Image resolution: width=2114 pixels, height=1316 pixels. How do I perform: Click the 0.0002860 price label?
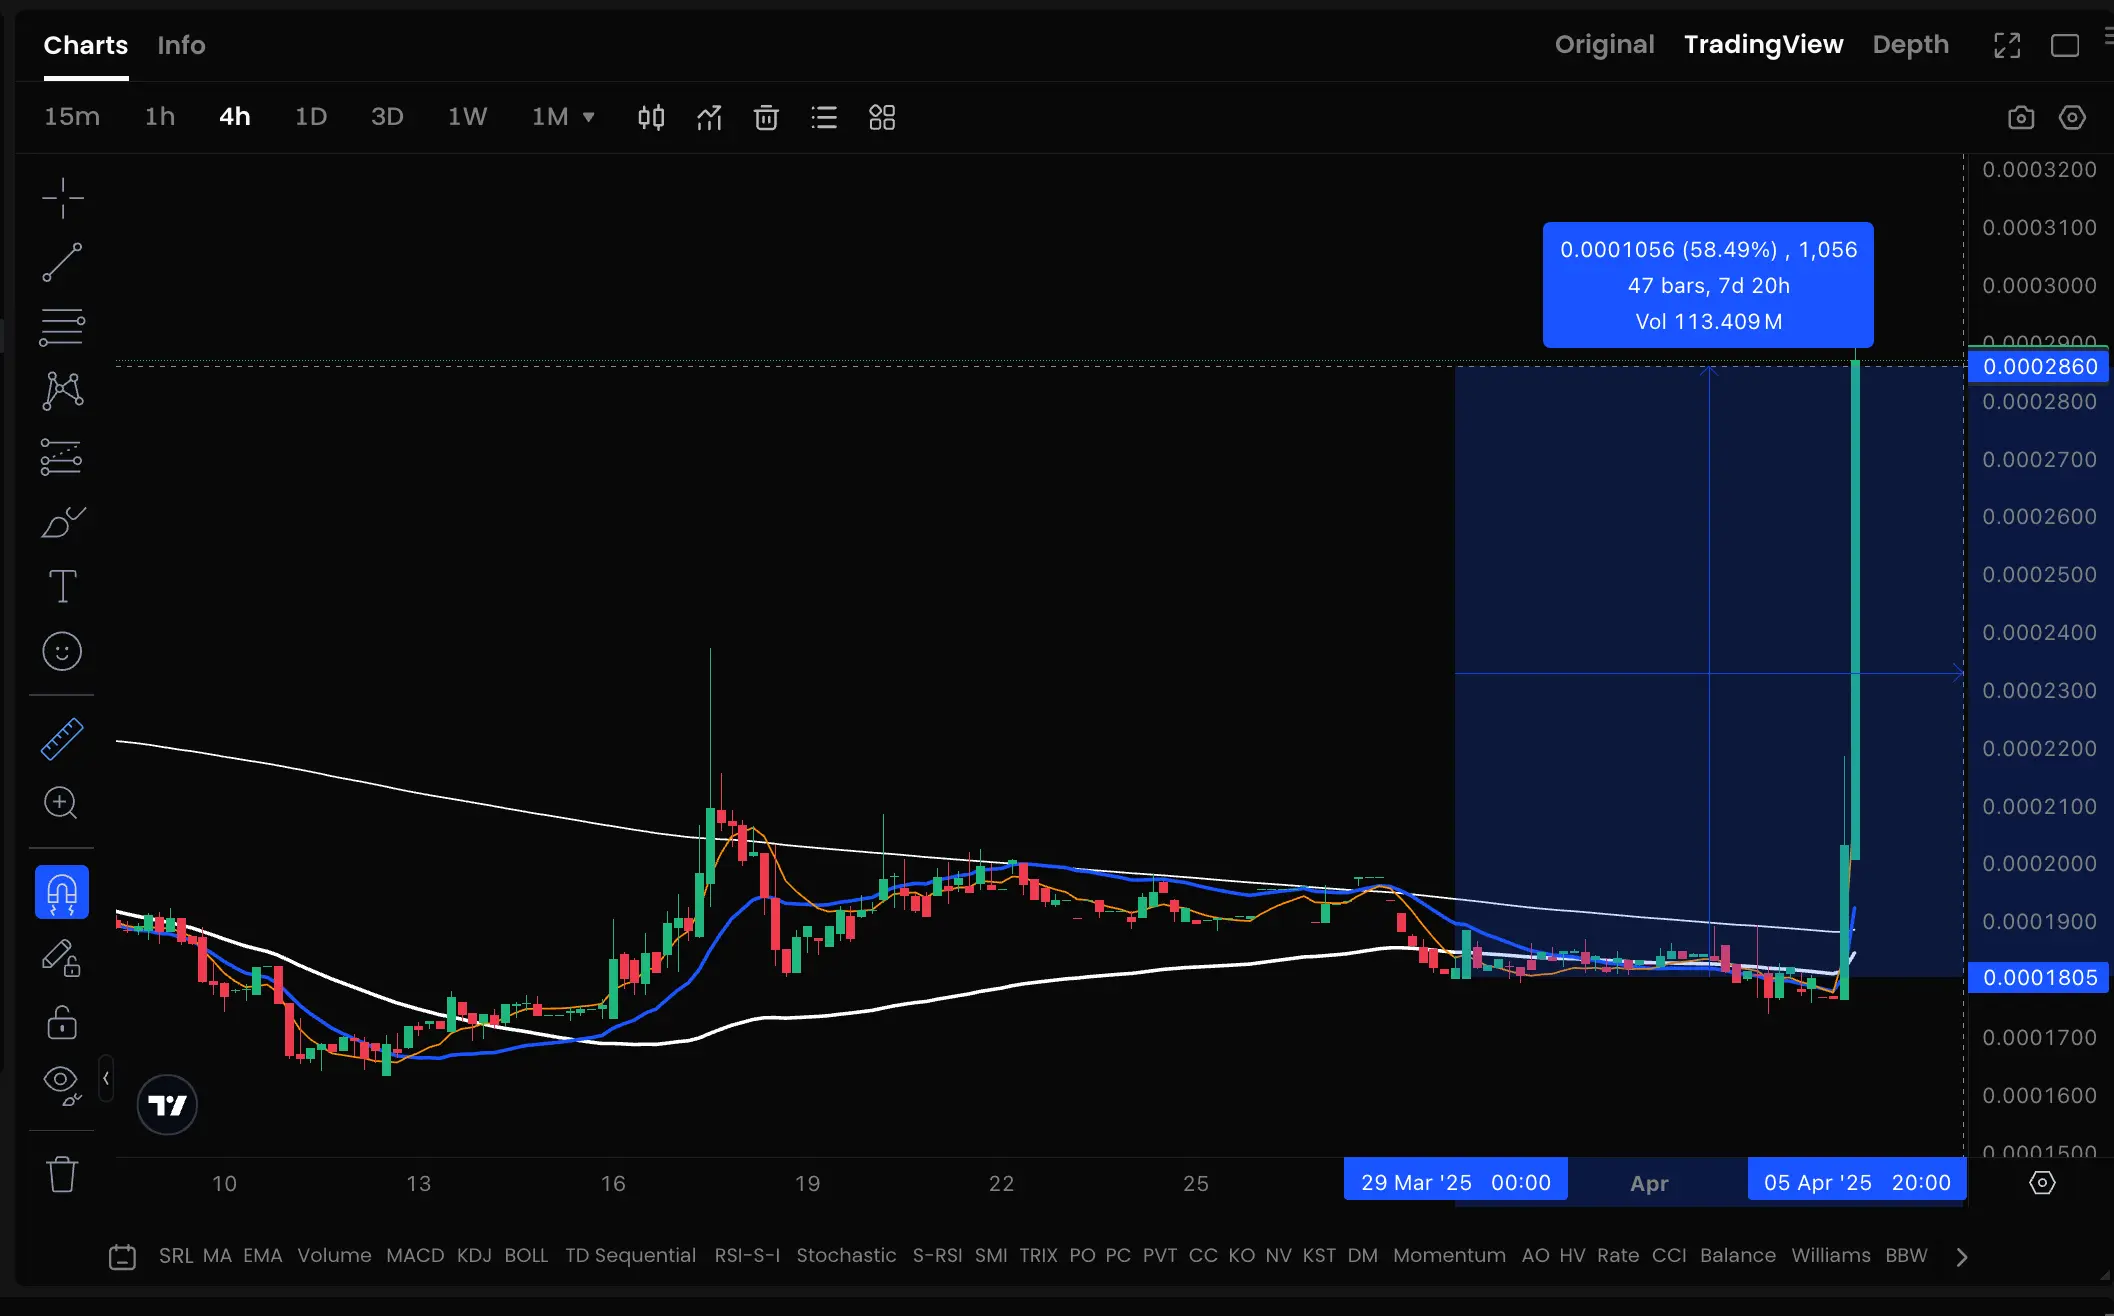(2039, 367)
